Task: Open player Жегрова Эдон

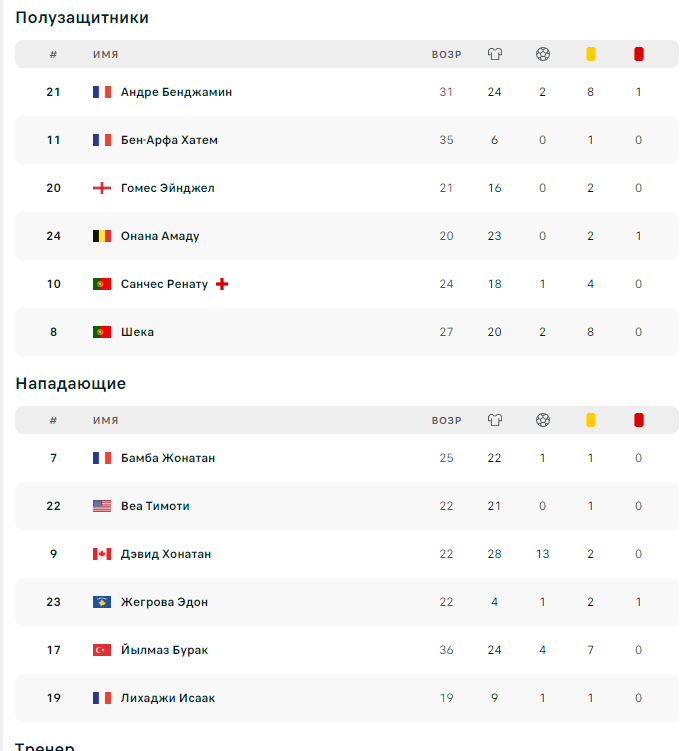Action: 164,602
